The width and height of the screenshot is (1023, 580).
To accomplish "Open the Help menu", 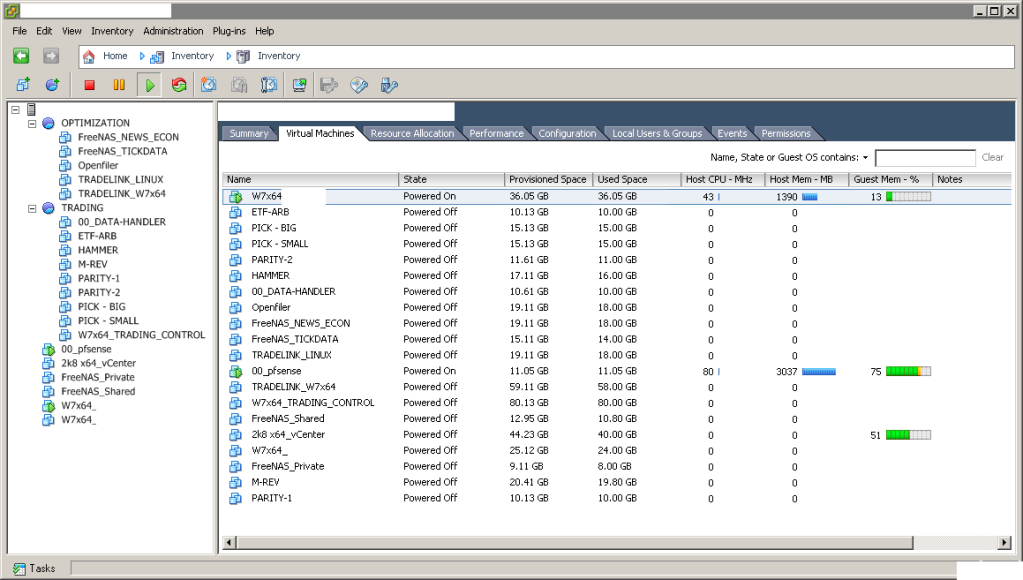I will 264,31.
